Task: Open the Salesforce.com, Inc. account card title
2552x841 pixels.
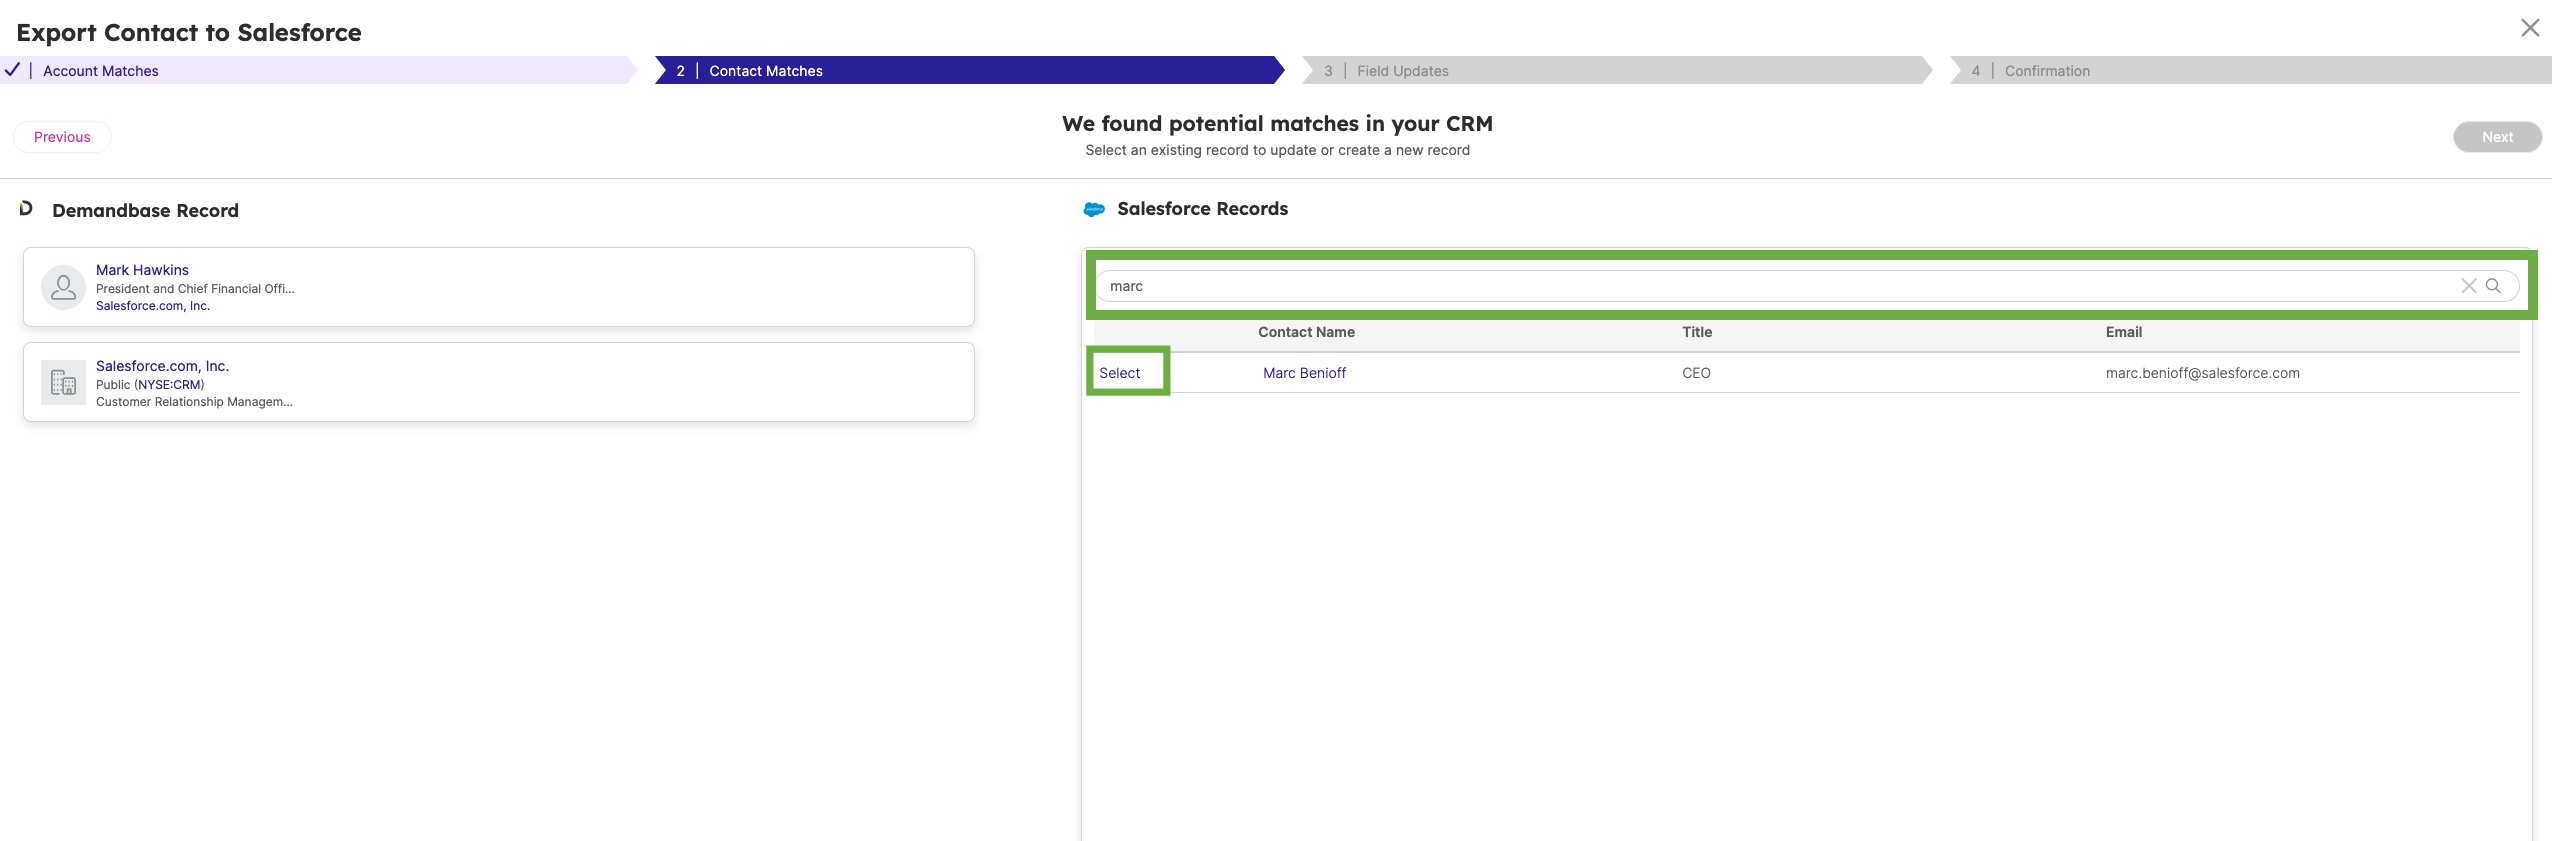Action: (x=162, y=366)
